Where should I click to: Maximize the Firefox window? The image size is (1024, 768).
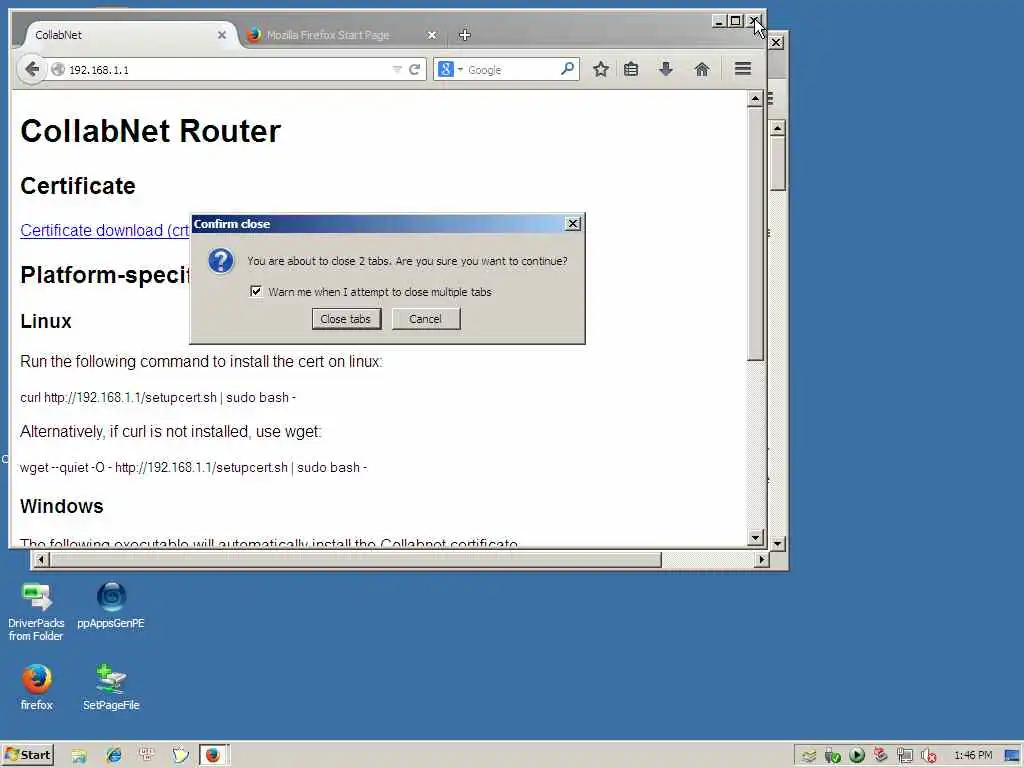735,21
